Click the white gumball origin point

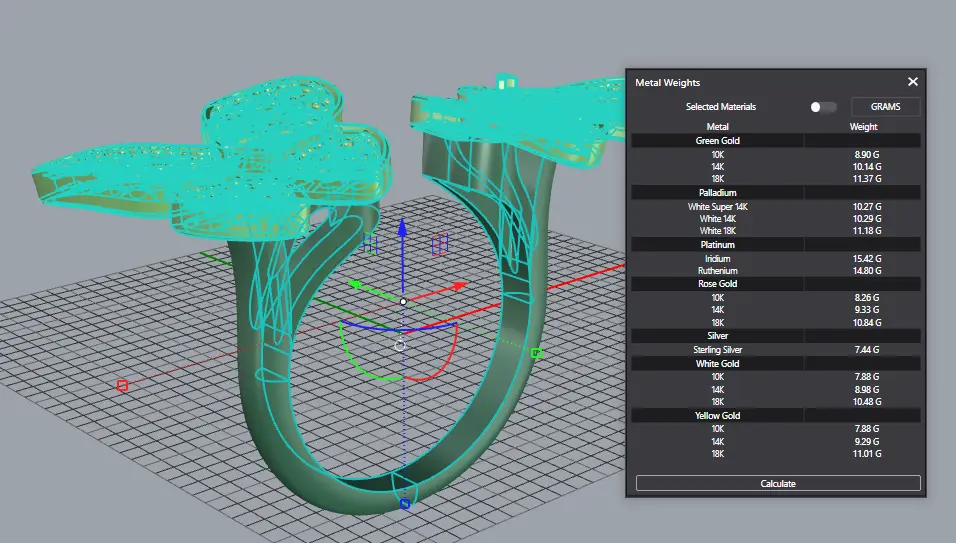point(403,302)
